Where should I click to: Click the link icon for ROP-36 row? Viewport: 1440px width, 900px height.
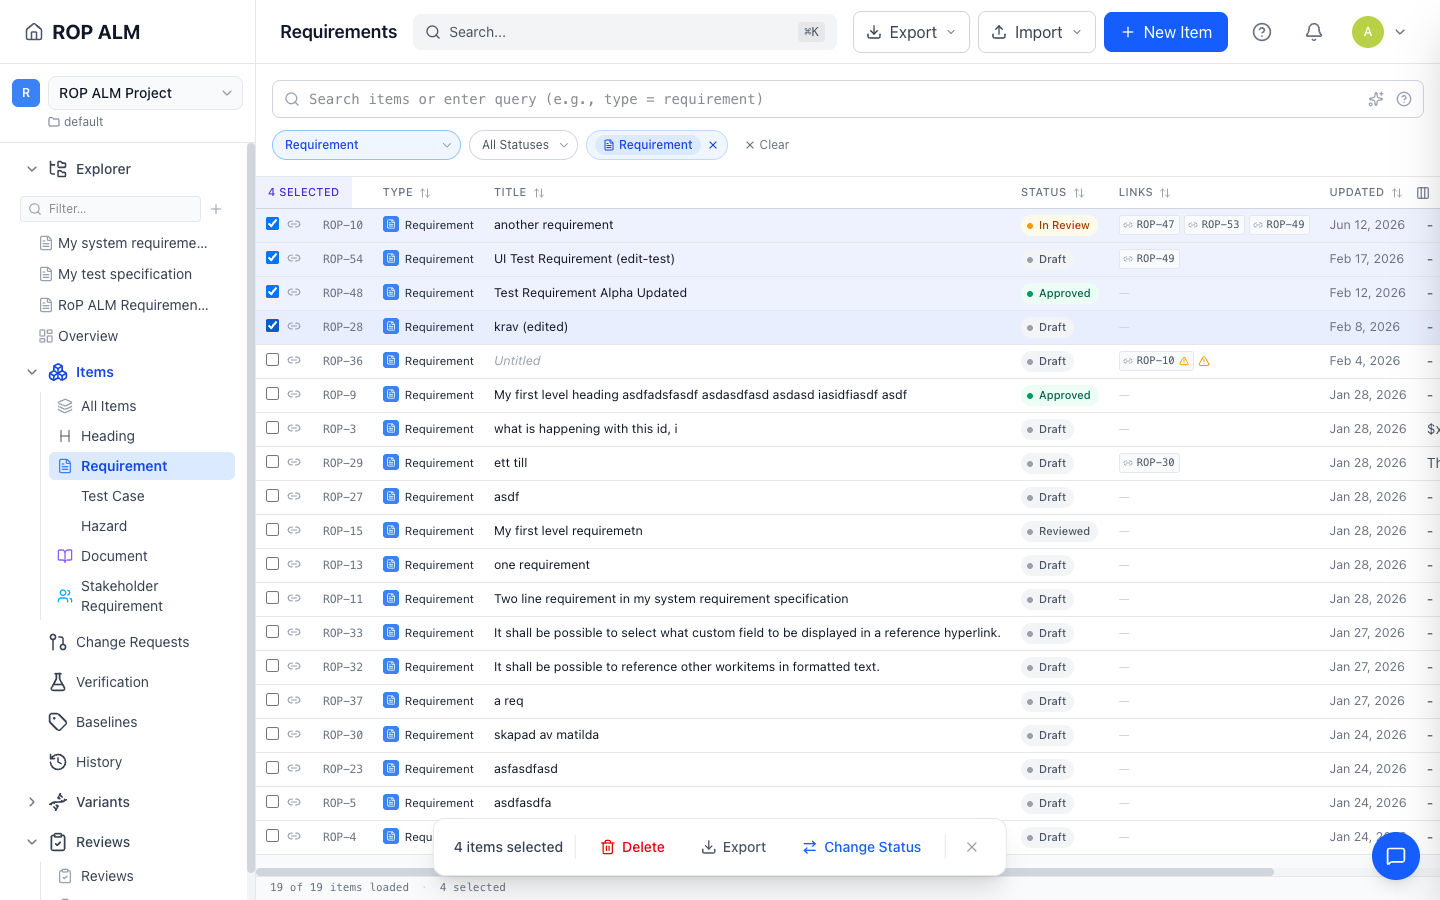(x=294, y=361)
